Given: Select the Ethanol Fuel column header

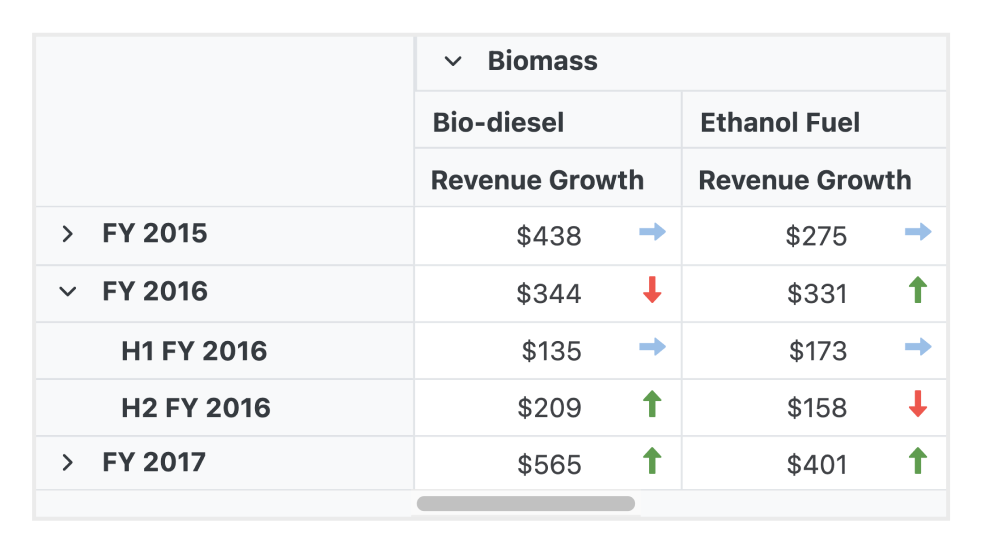Looking at the screenshot, I should (780, 123).
